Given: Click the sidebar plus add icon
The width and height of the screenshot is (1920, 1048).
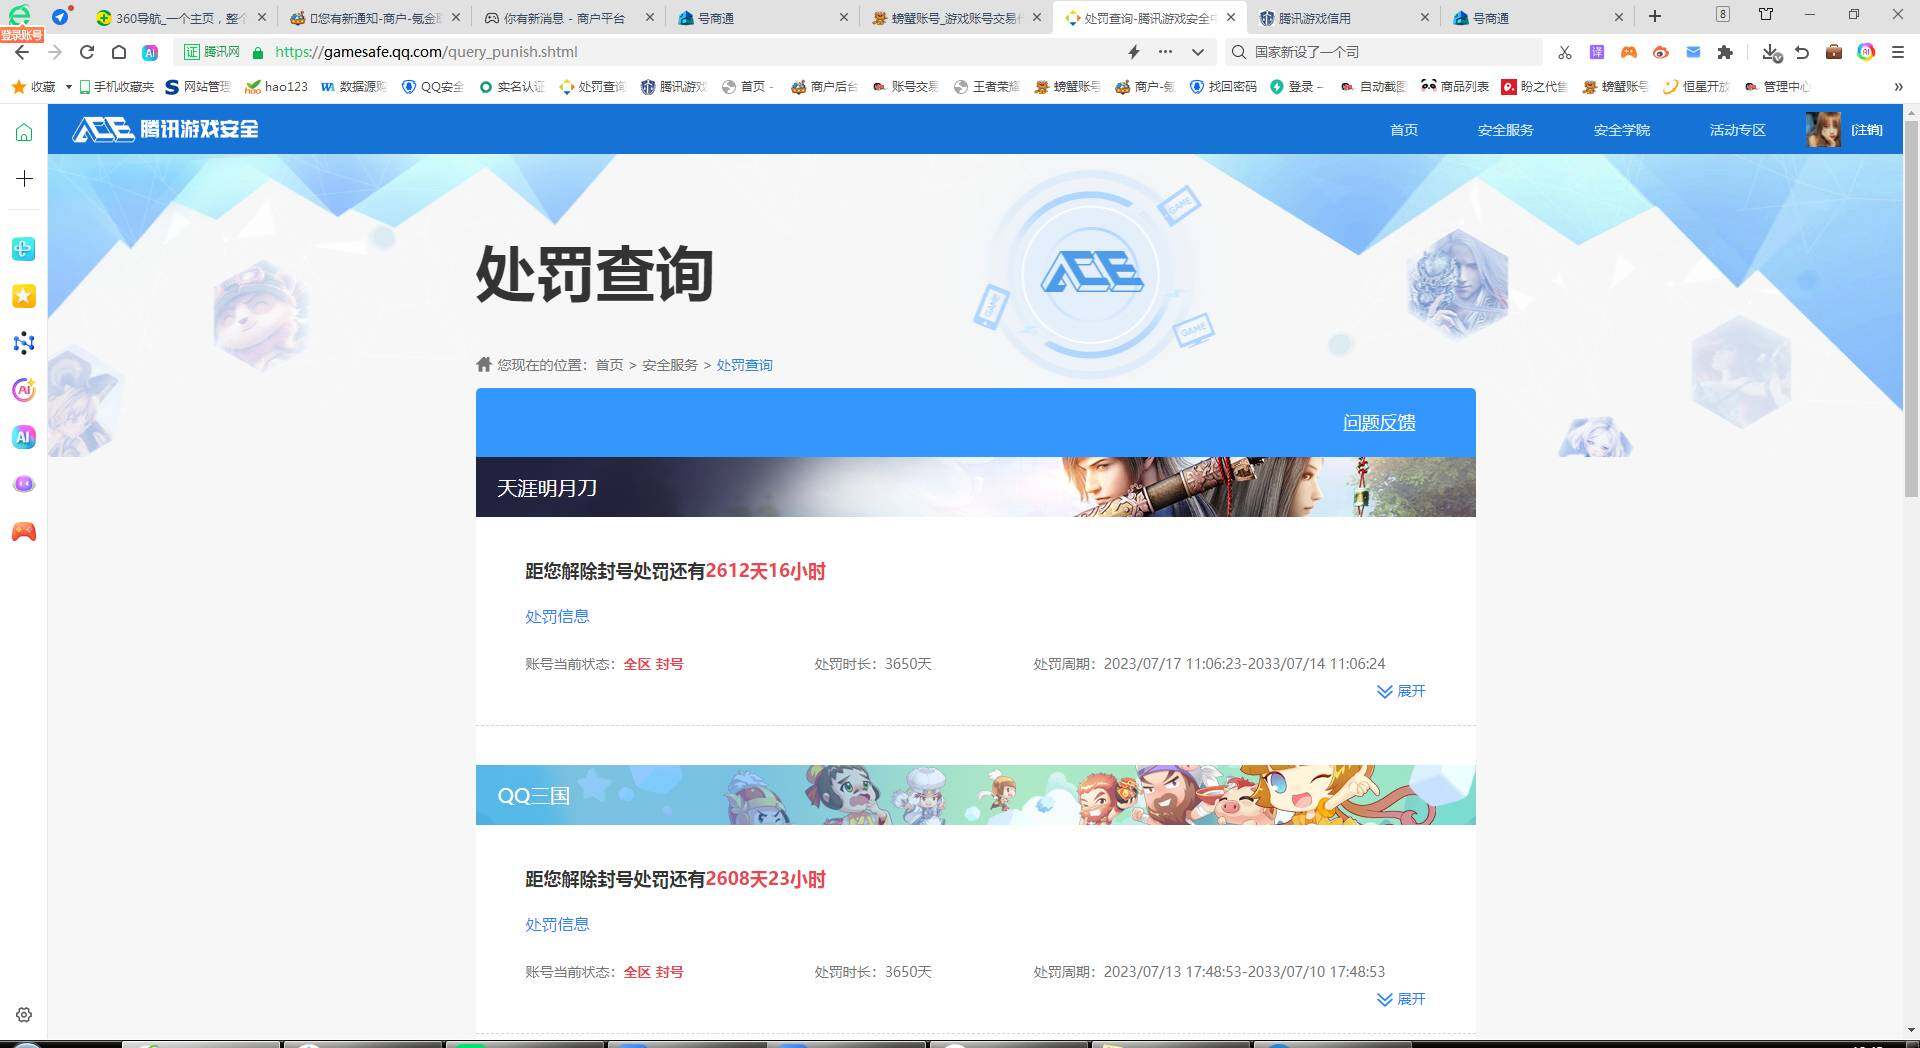Looking at the screenshot, I should point(24,179).
